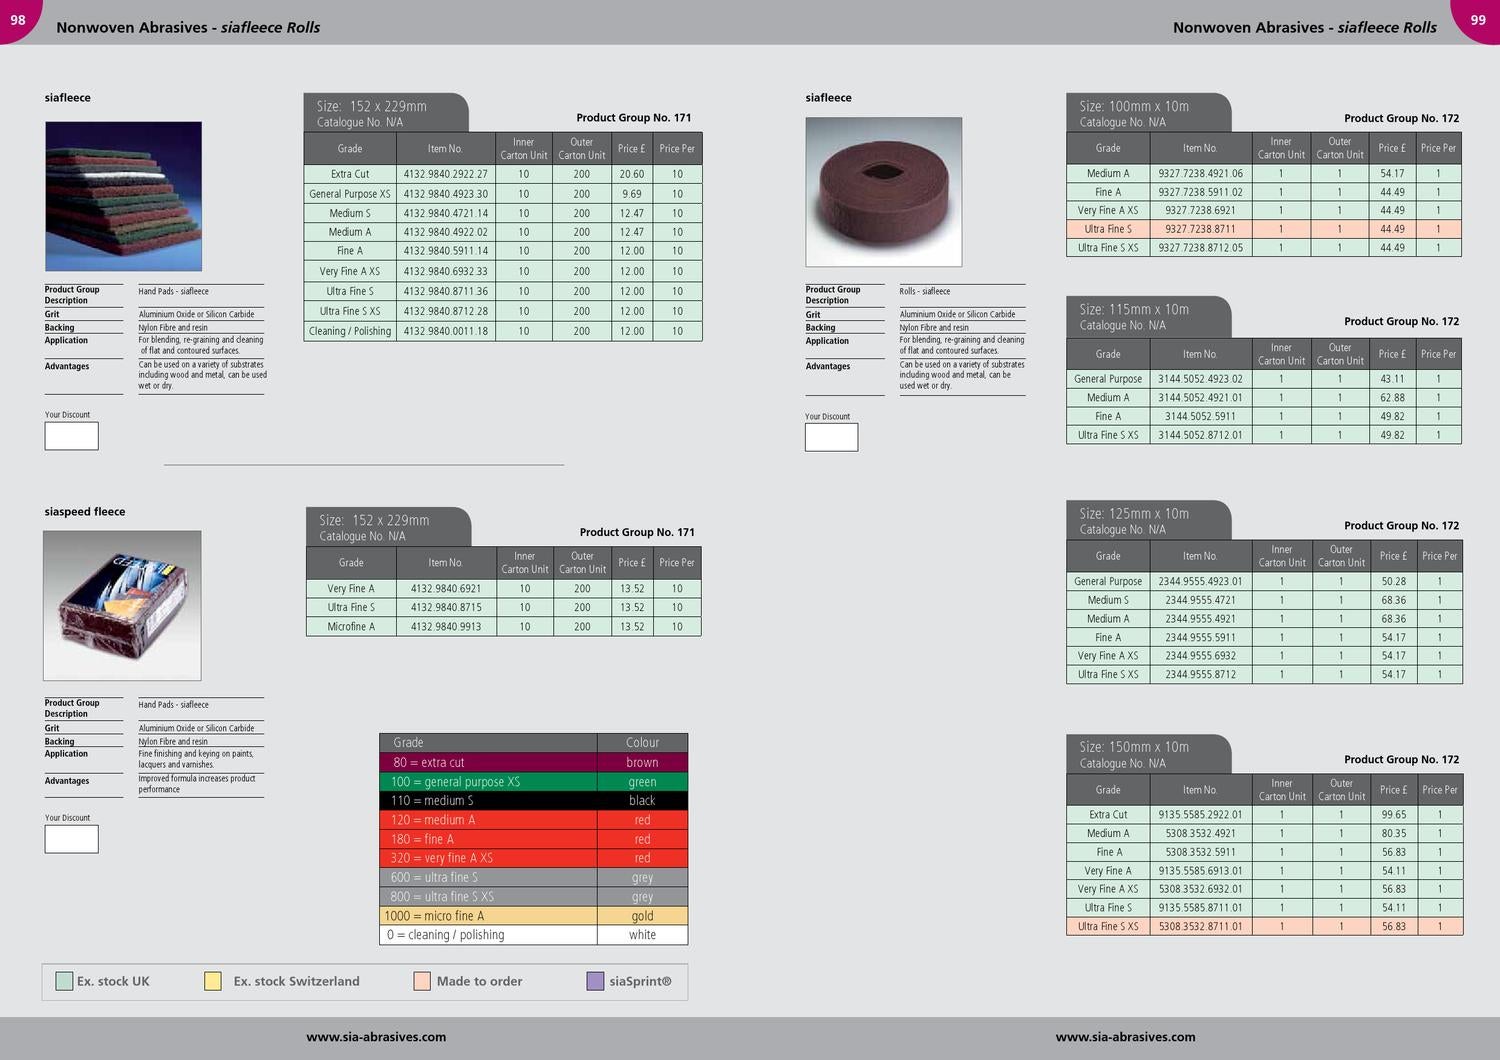
Task: Click 'Product Group No. 172' above 100mm table
Action: click(1401, 118)
